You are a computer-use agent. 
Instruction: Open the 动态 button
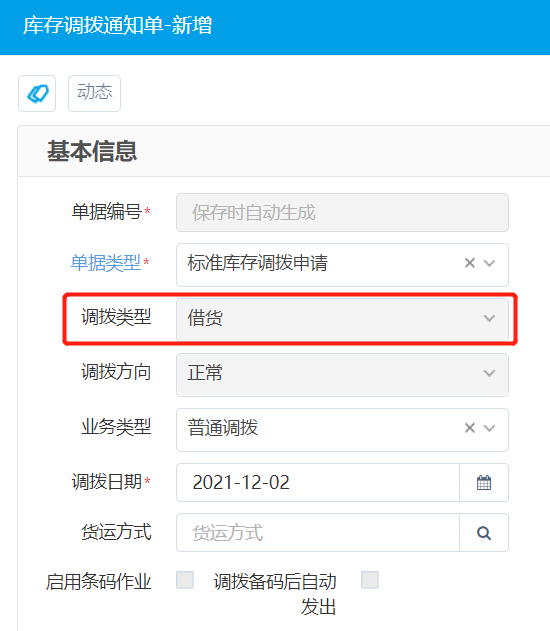(95, 93)
